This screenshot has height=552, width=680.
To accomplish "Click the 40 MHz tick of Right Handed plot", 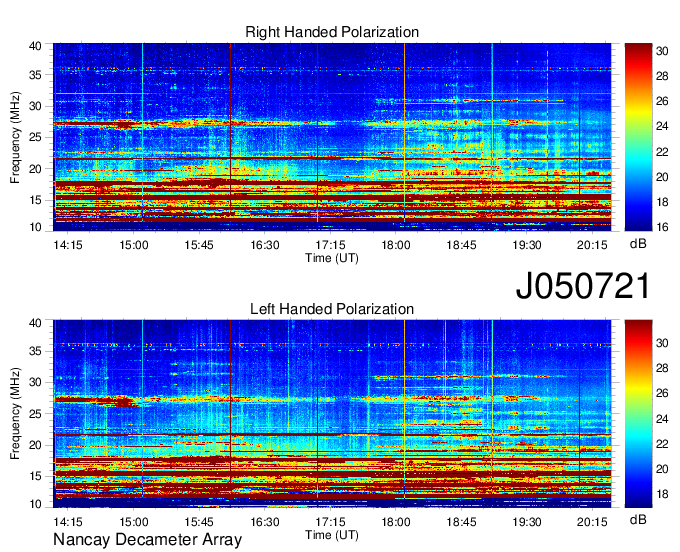I will coord(35,46).
